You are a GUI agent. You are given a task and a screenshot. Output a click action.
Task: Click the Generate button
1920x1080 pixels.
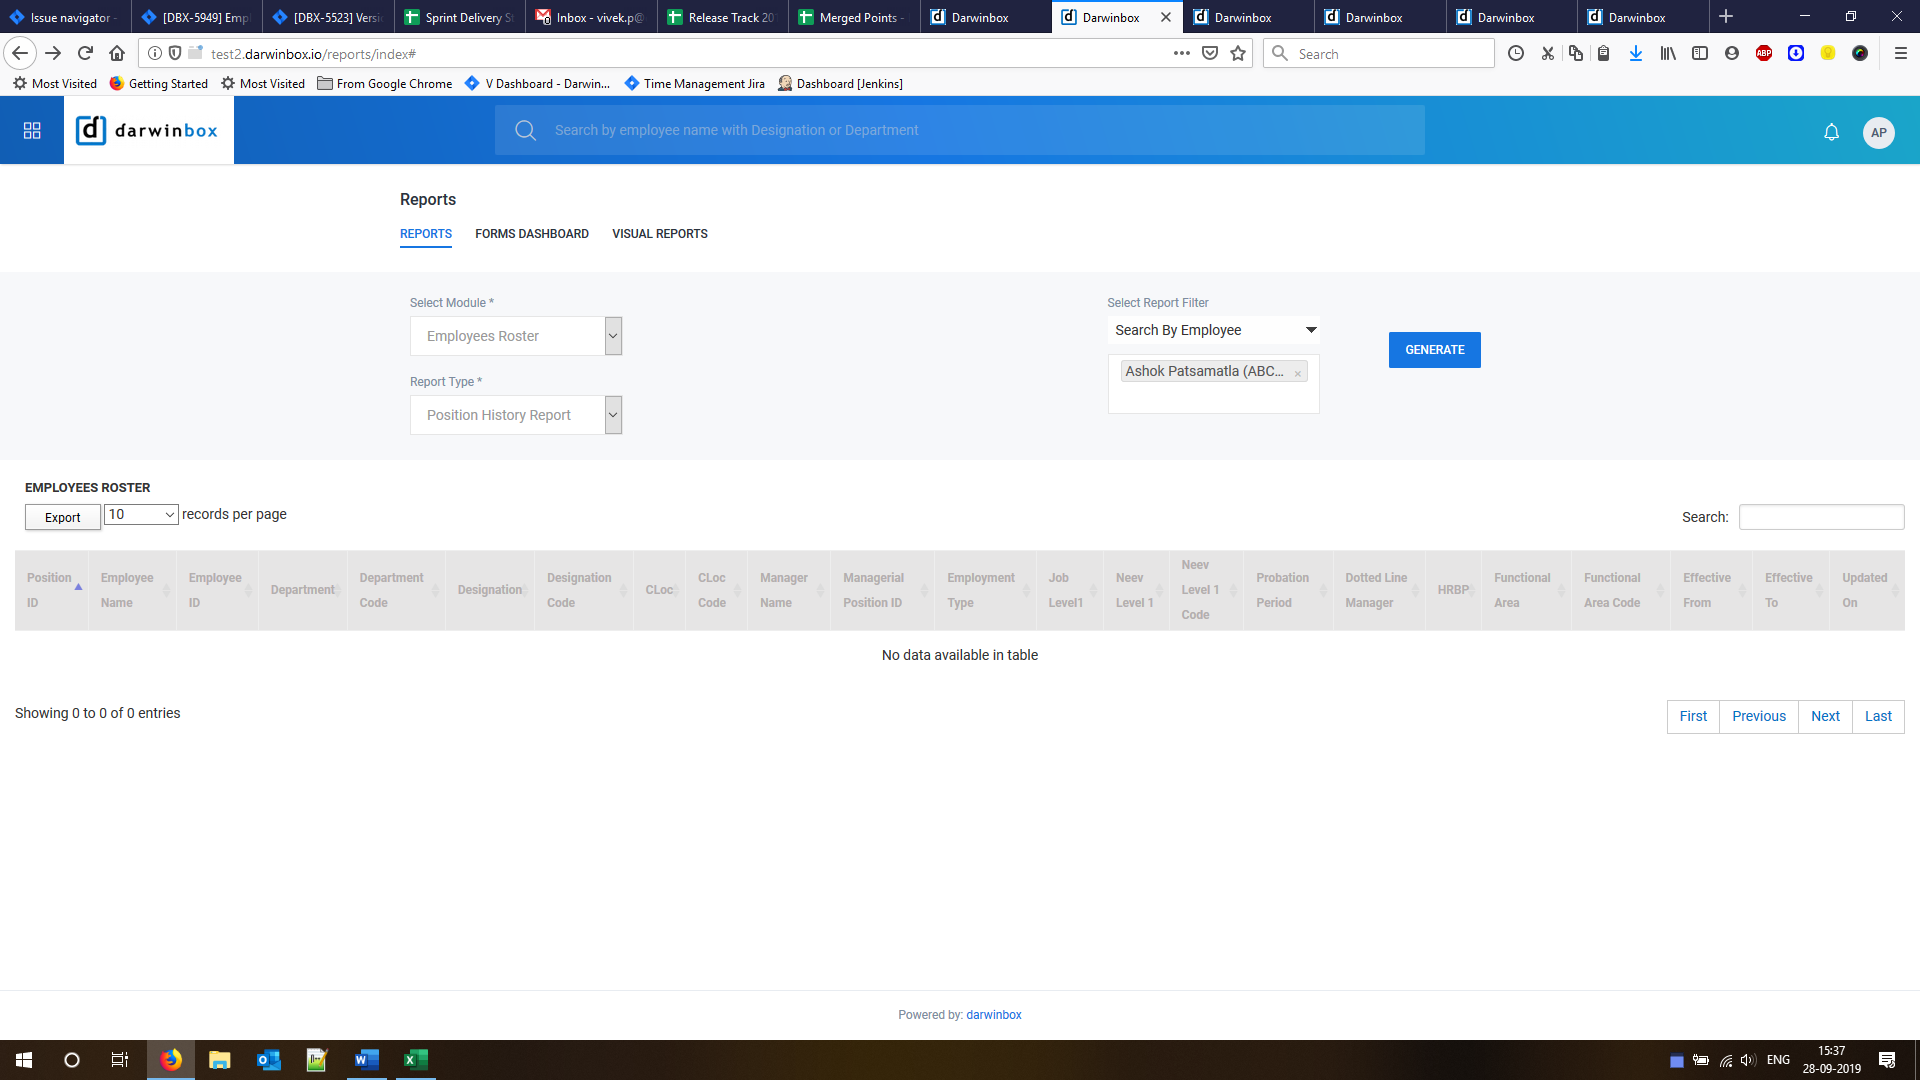[1434, 350]
